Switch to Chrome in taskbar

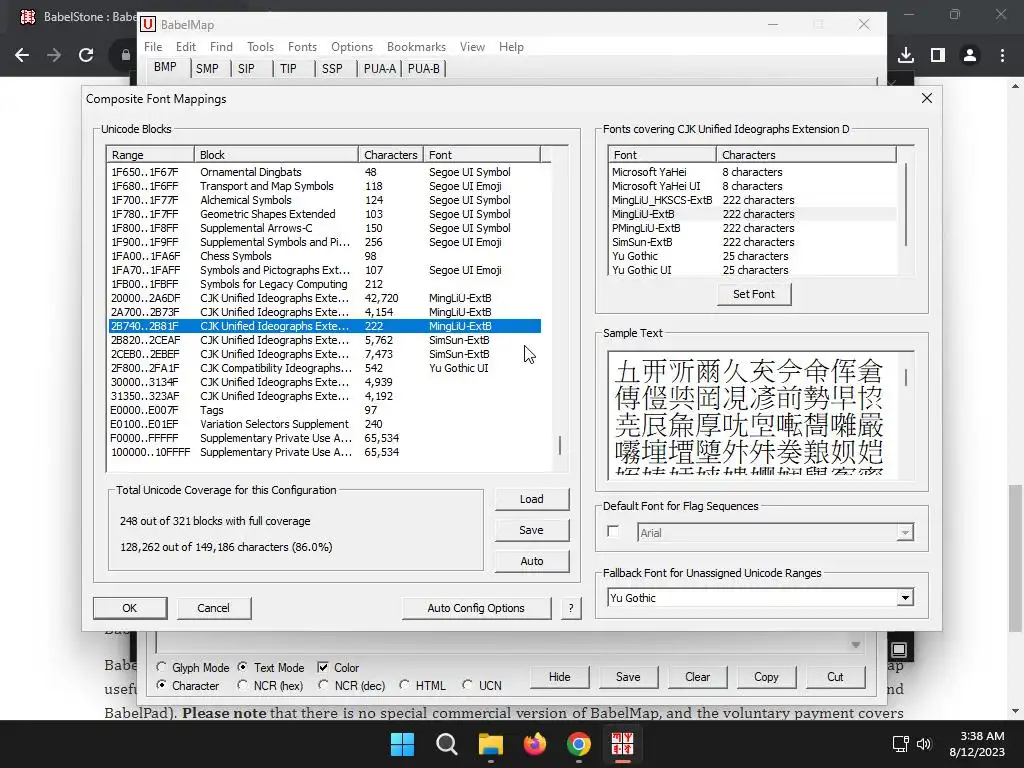click(x=579, y=744)
